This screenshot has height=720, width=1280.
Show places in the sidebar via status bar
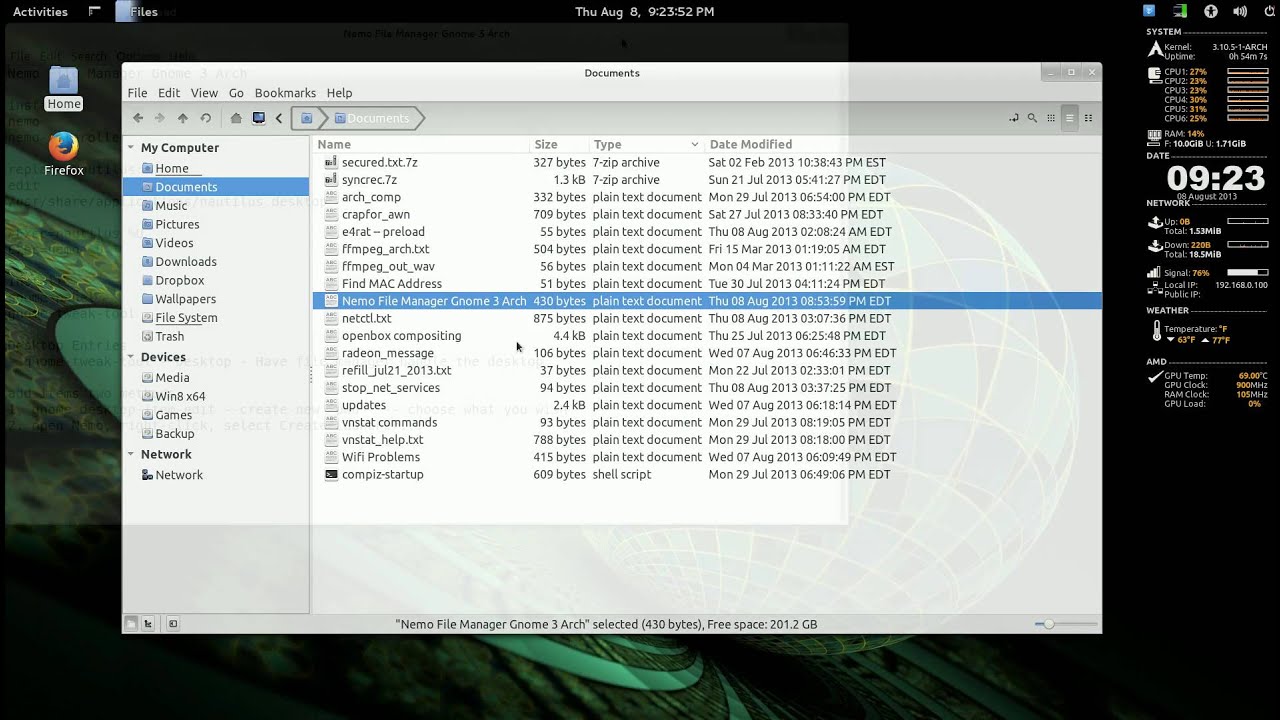point(131,624)
